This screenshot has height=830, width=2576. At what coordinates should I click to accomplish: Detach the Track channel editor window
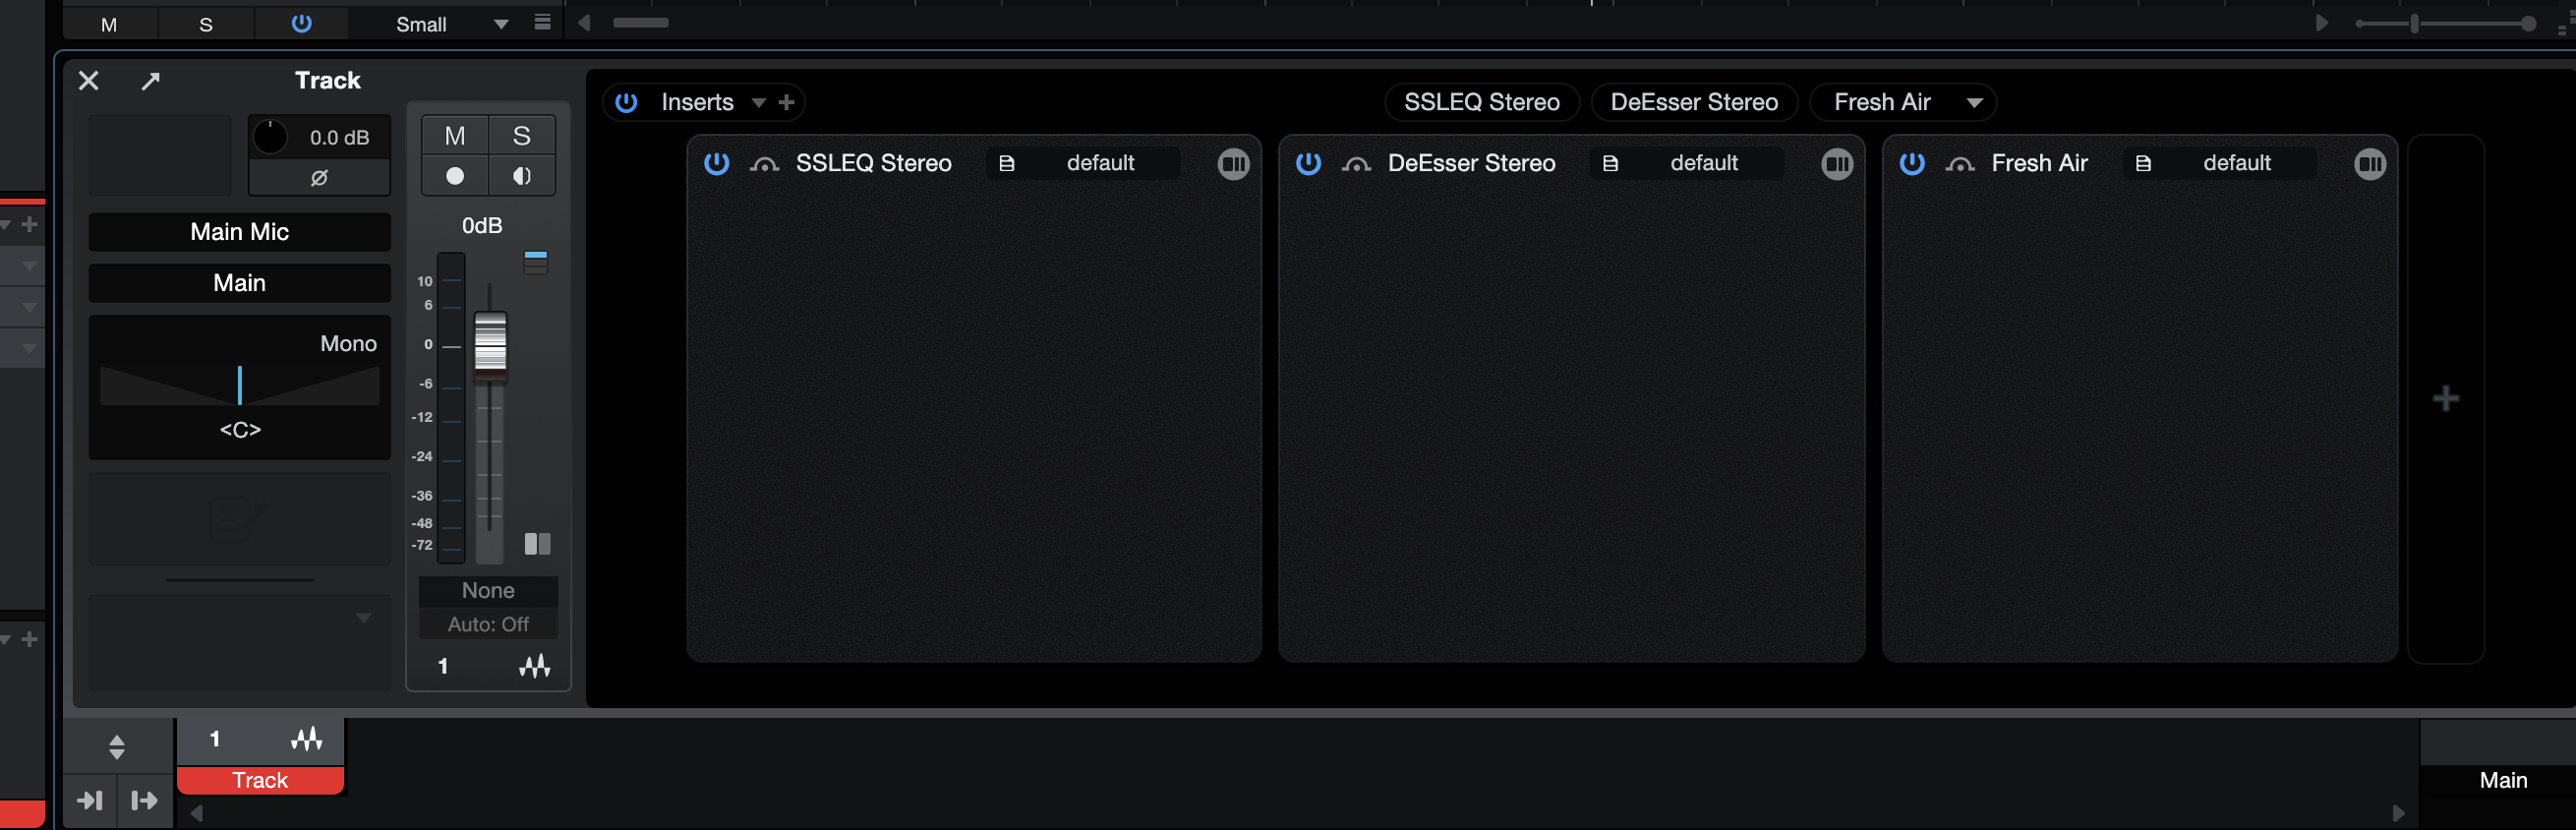pyautogui.click(x=150, y=81)
